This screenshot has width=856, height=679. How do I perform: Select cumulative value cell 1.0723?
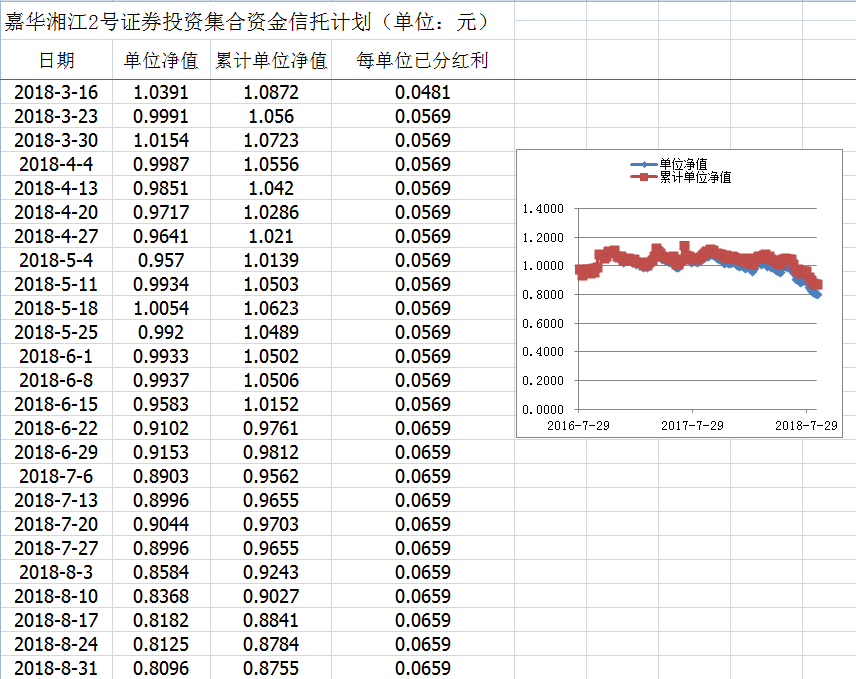271,140
